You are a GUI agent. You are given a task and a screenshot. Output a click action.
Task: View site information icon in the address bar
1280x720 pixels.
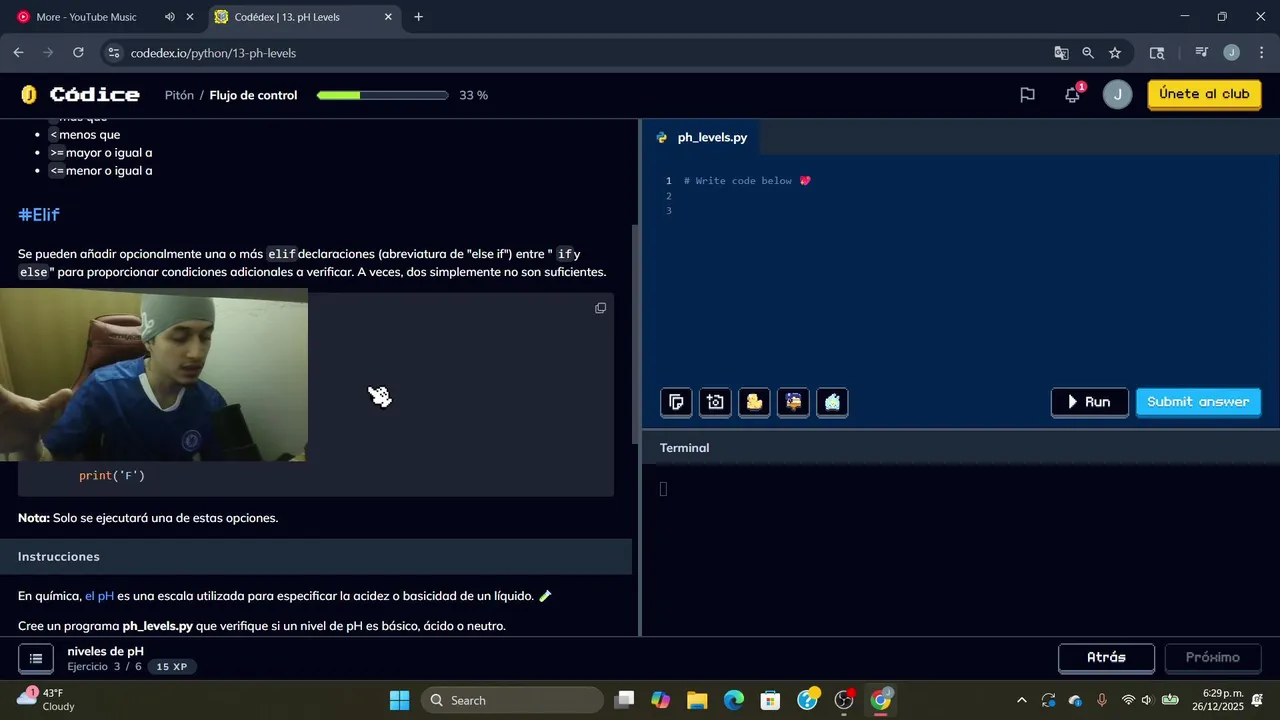(x=113, y=53)
